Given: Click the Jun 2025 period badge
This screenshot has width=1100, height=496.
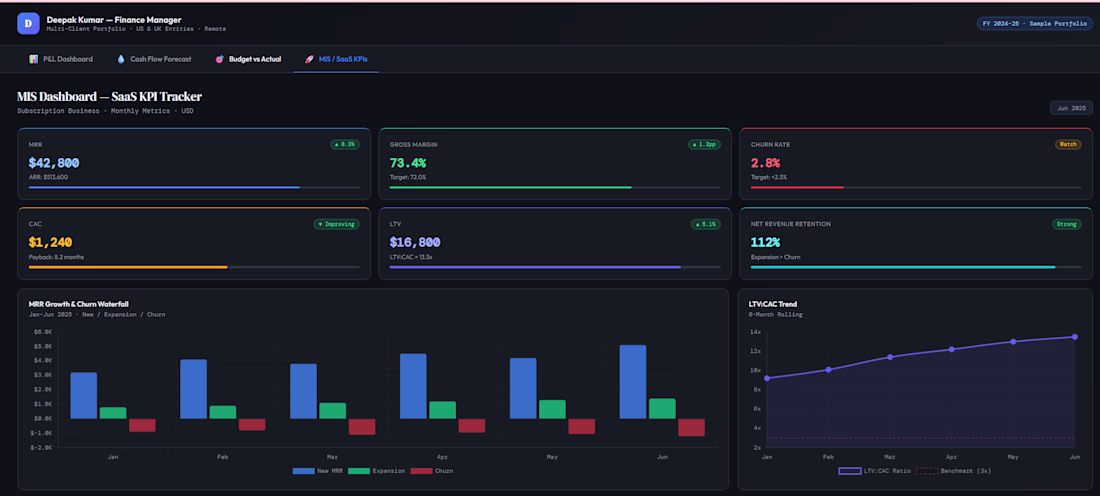Looking at the screenshot, I should [1071, 108].
